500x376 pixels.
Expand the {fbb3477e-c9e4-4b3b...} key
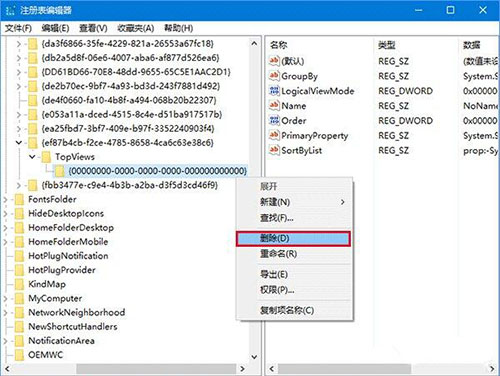[19, 185]
